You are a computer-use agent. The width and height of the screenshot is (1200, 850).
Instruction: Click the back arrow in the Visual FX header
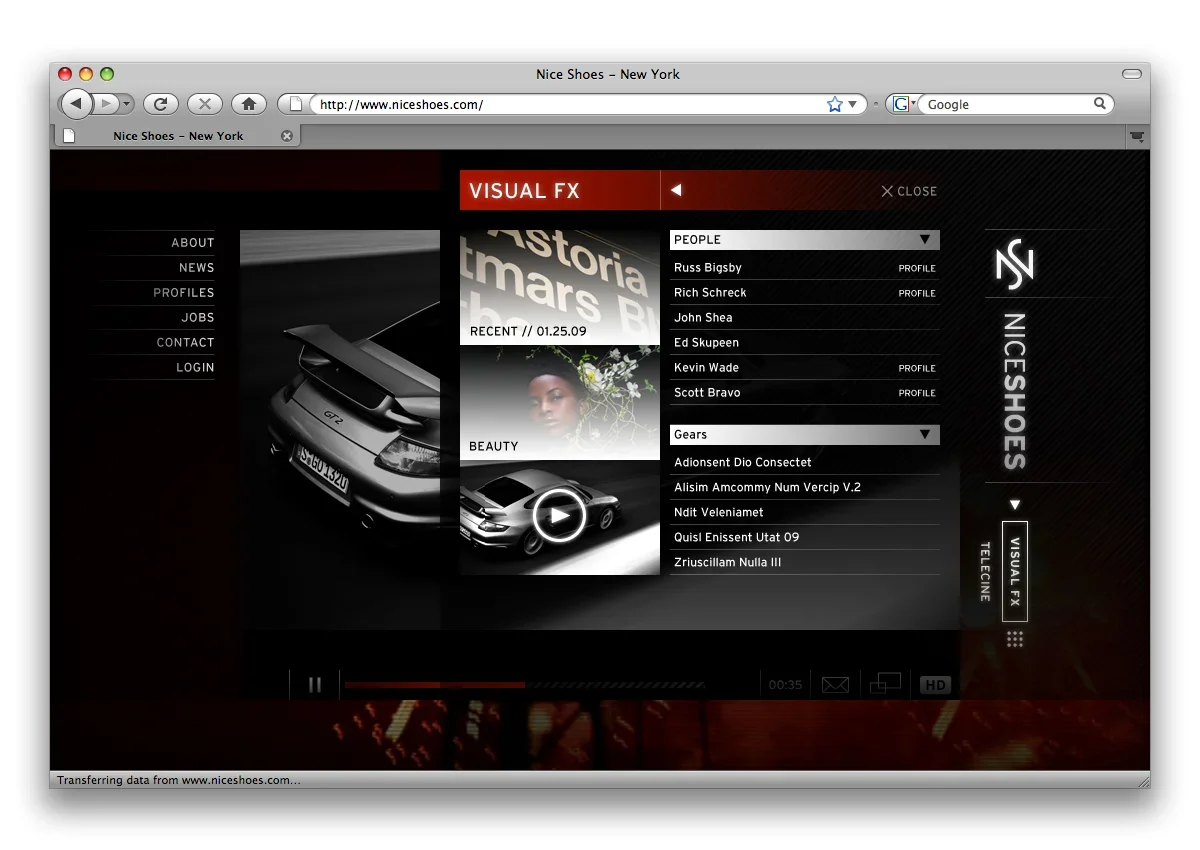676,190
